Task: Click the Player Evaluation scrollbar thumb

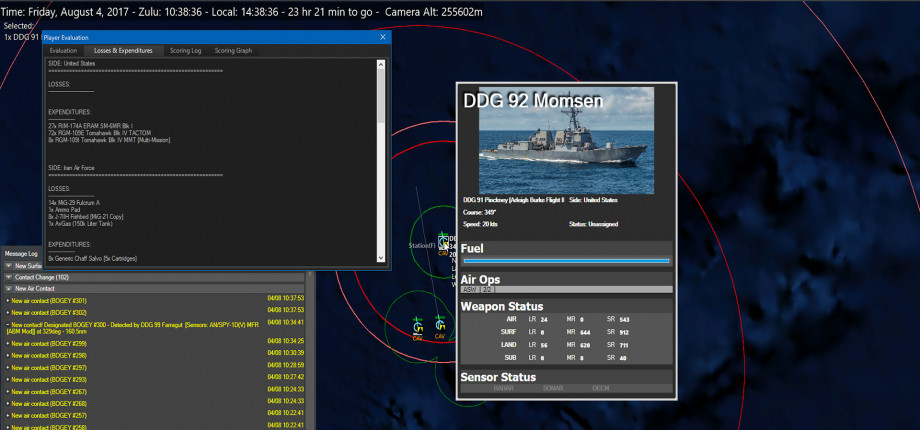Action: click(381, 94)
